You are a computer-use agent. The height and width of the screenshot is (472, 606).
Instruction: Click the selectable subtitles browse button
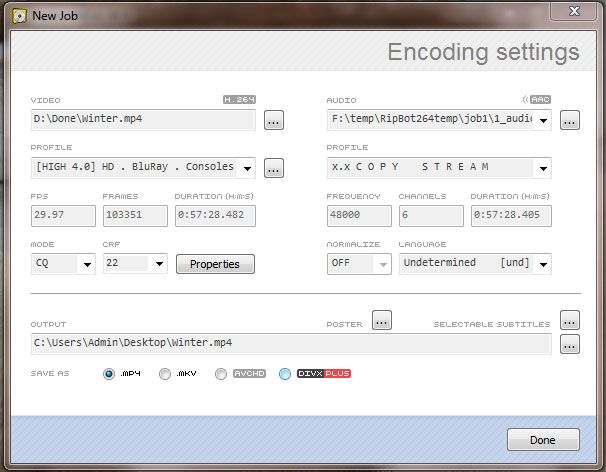(x=570, y=321)
